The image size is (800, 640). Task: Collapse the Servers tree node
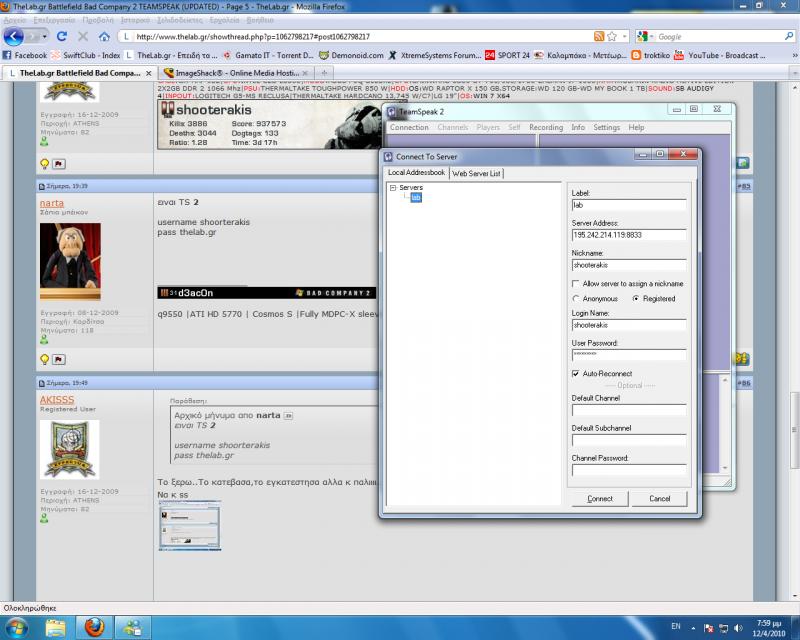click(393, 188)
